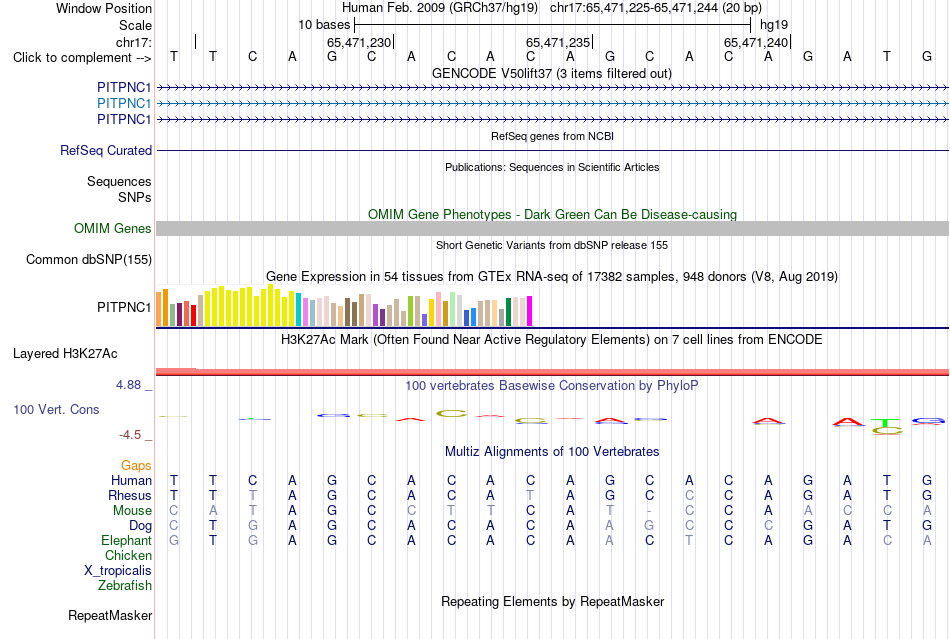The image size is (950, 639).
Task: Click the 'chr17:' ruler label
Action: pos(134,42)
